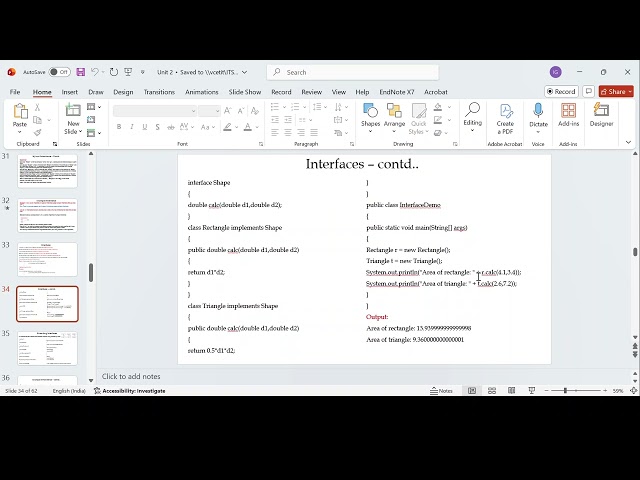The width and height of the screenshot is (640, 480).
Task: Click English (India) language indicator
Action: [69, 391]
